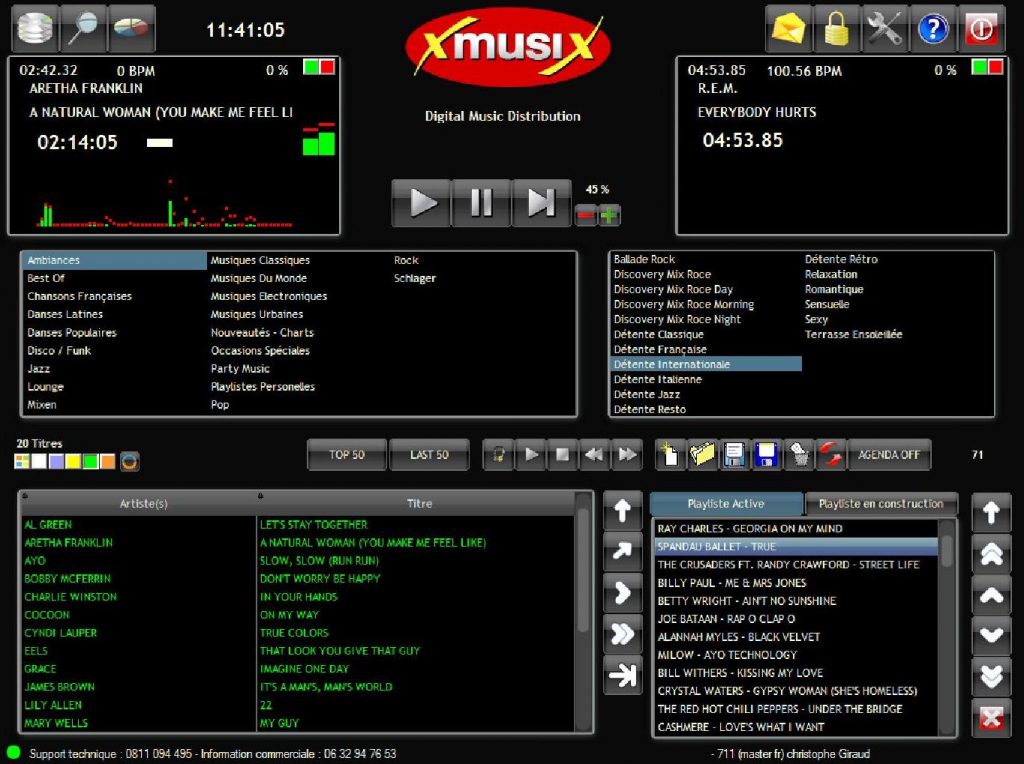The width and height of the screenshot is (1024, 764).
Task: Select SPANDAU BALLET - TRUE in the playlist
Action: pos(797,547)
